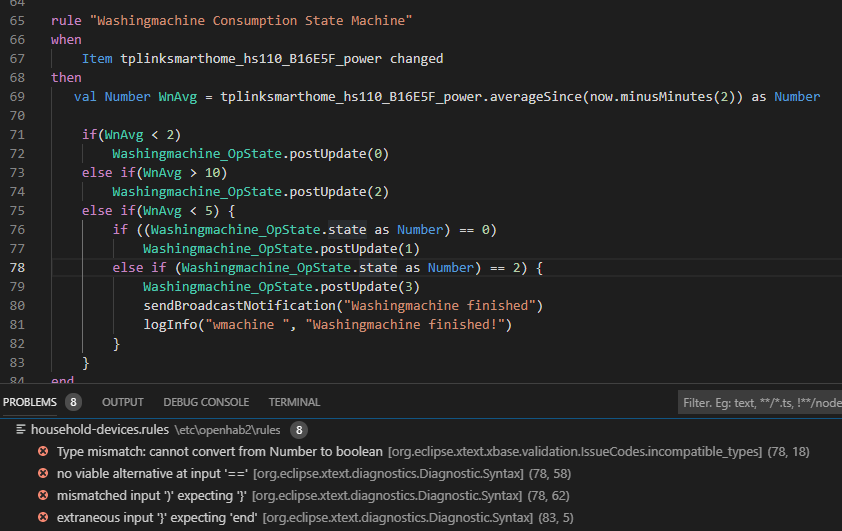The image size is (842, 531).
Task: Click the error icon for 'no viable alternative'
Action: [43, 474]
